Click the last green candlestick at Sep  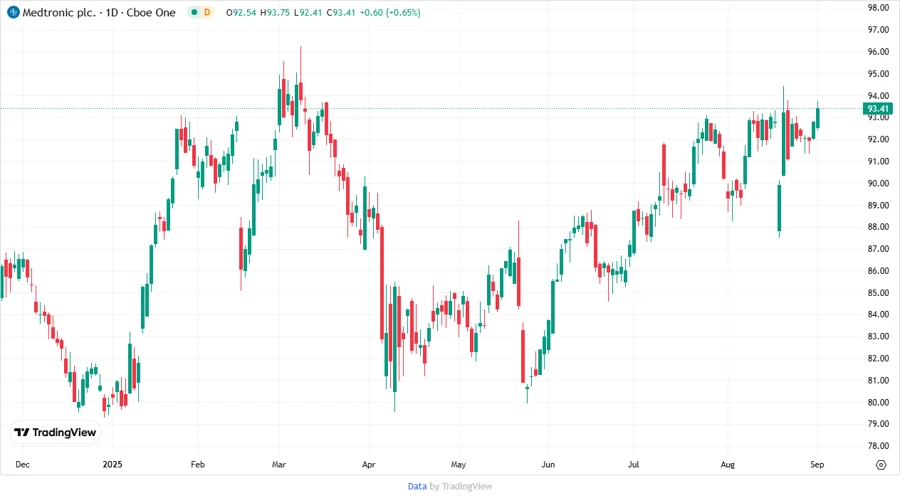pyautogui.click(x=818, y=117)
